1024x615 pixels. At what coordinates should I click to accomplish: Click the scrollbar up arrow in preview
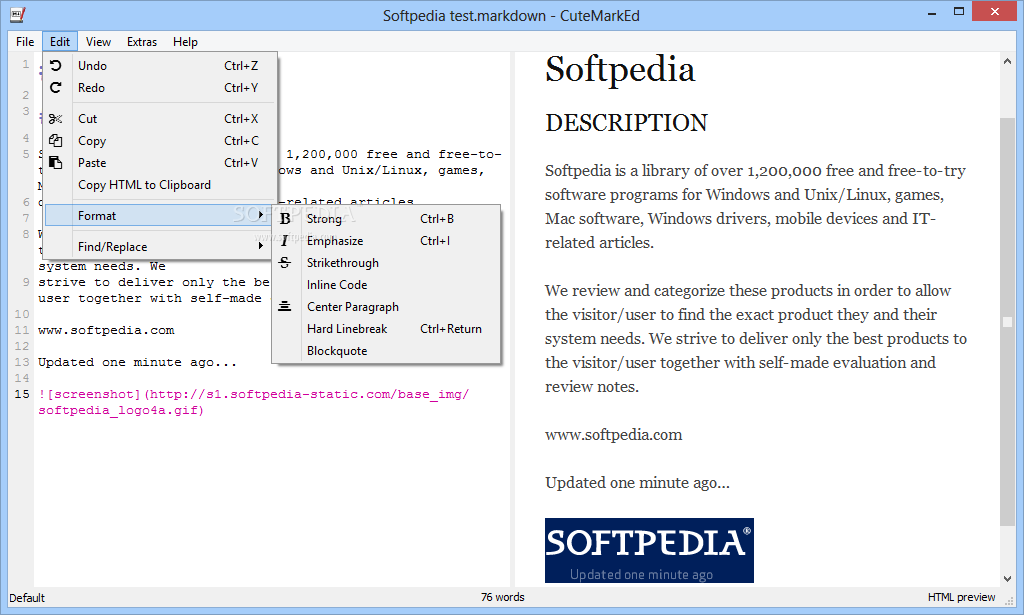(1007, 61)
